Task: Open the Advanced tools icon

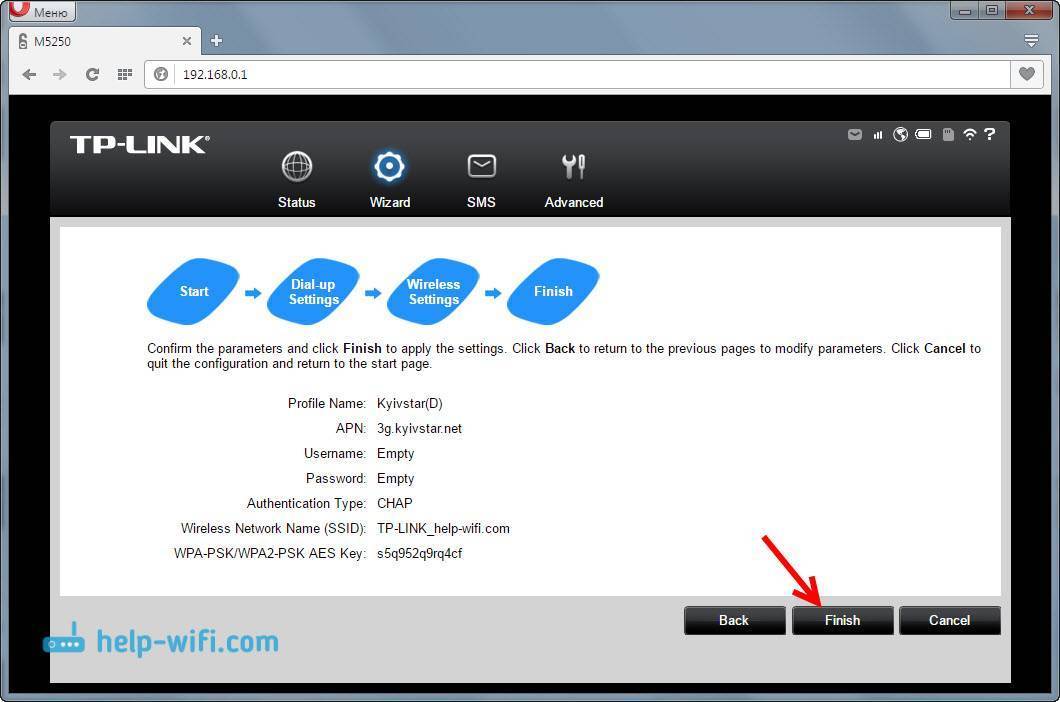Action: tap(573, 166)
